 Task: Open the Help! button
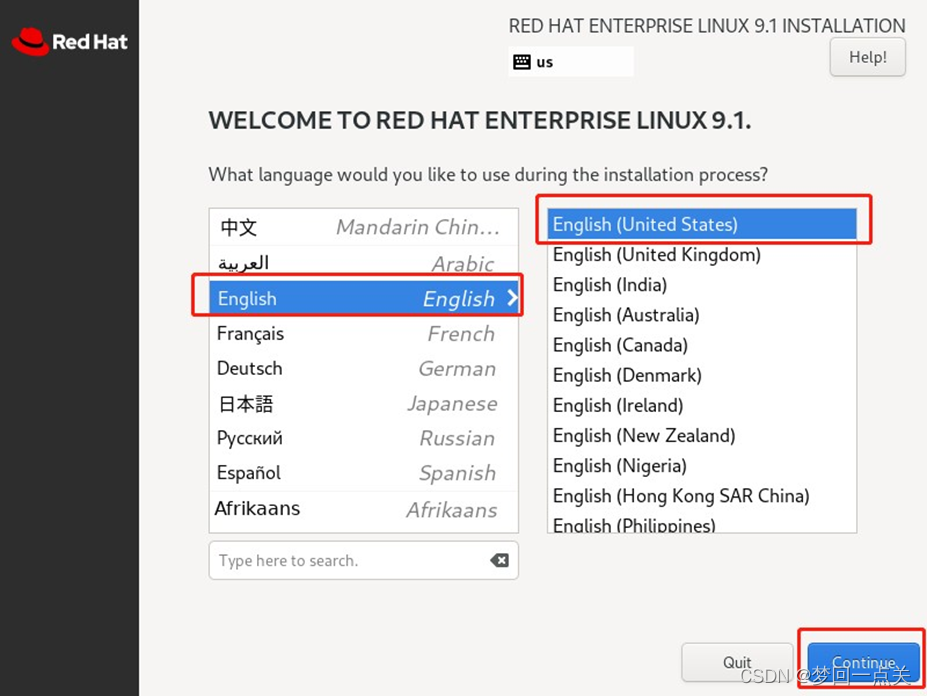tap(867, 57)
